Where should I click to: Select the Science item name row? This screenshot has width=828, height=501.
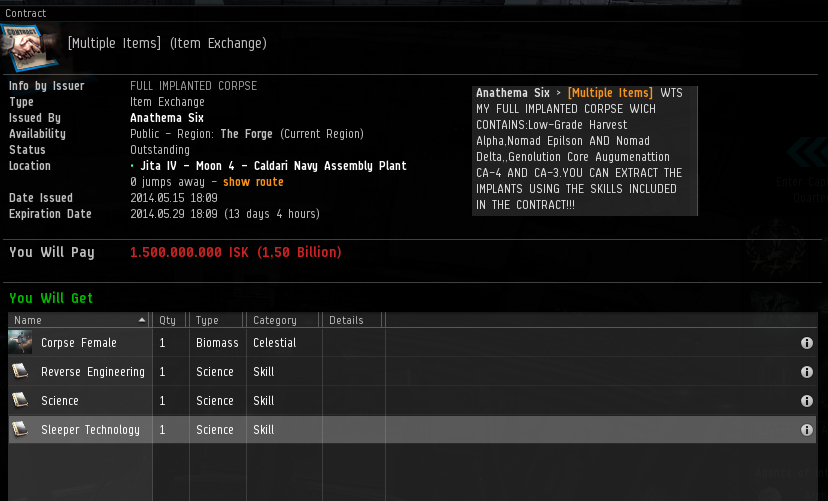pyautogui.click(x=412, y=401)
